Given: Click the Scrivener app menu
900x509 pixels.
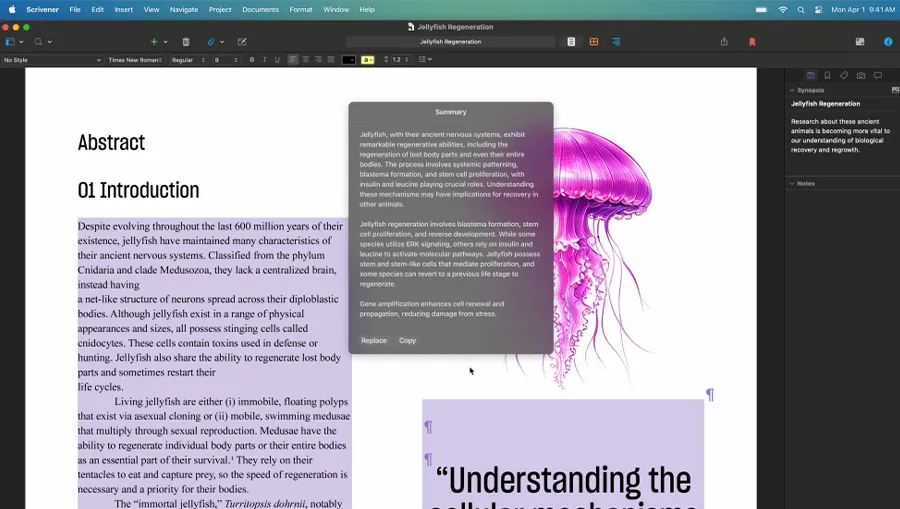Looking at the screenshot, I should [42, 10].
